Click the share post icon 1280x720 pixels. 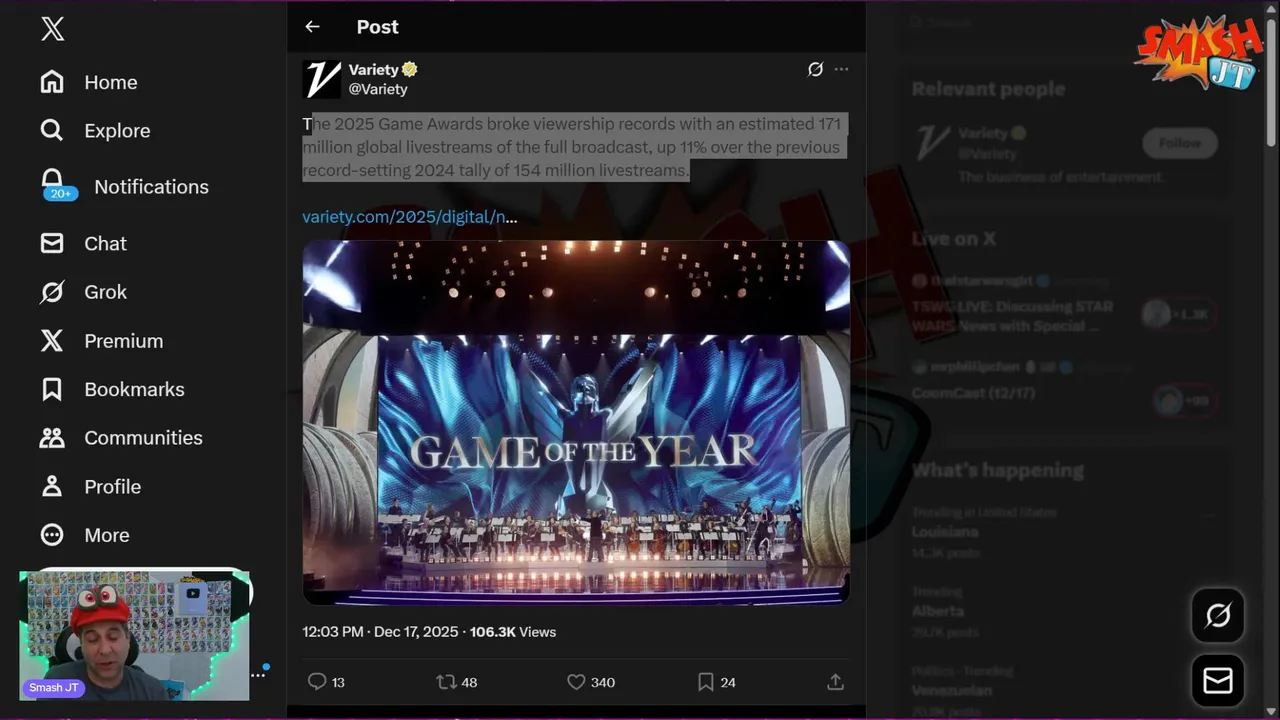835,681
